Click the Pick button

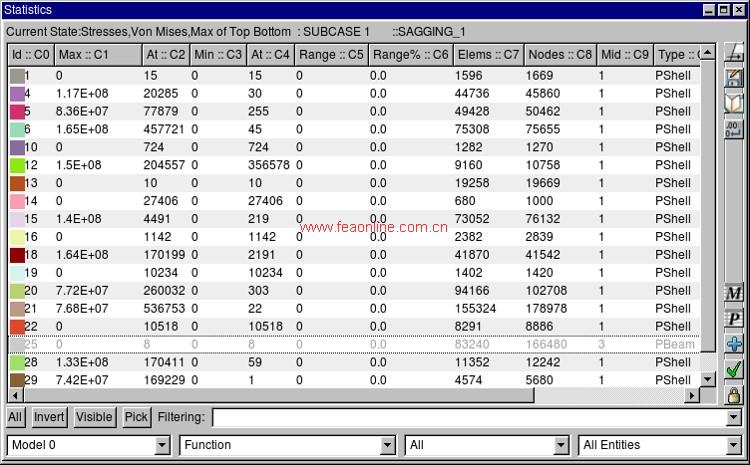(136, 417)
